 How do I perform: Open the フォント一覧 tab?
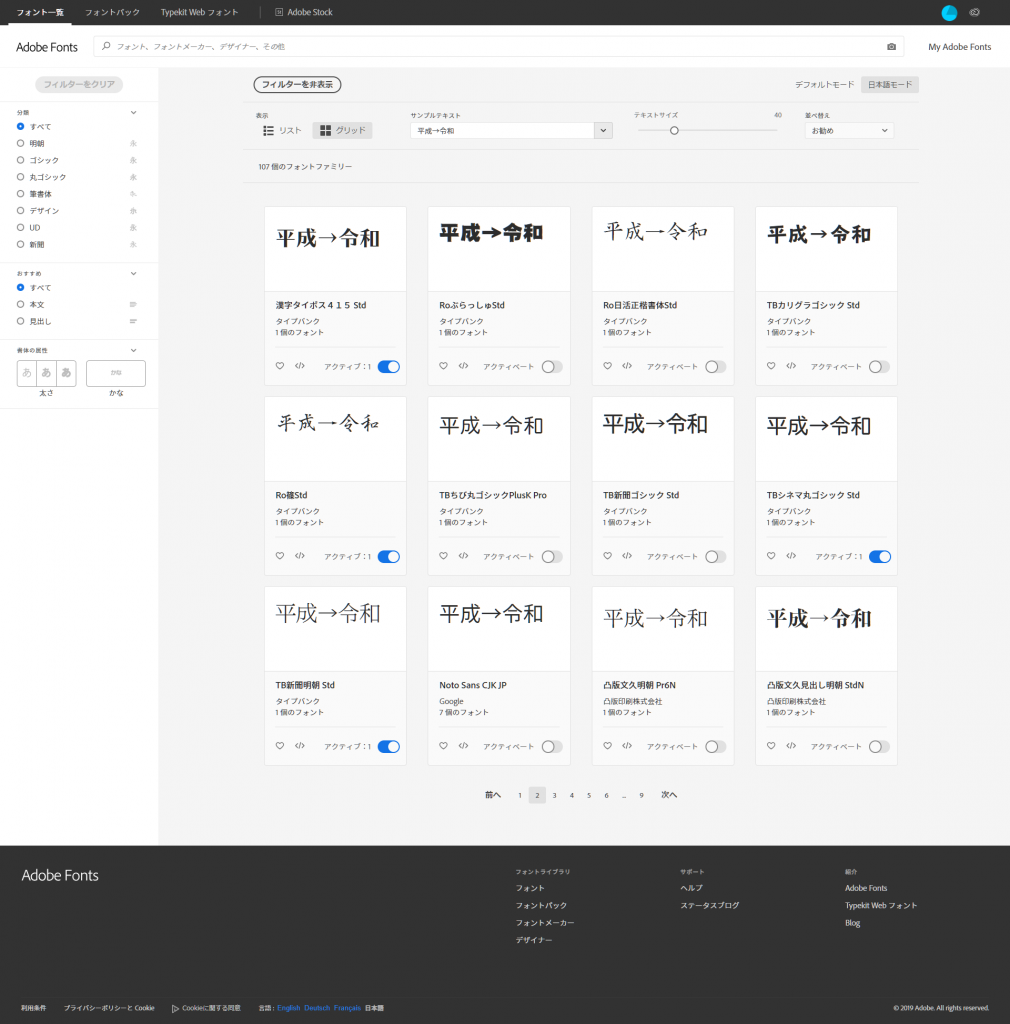tap(40, 12)
